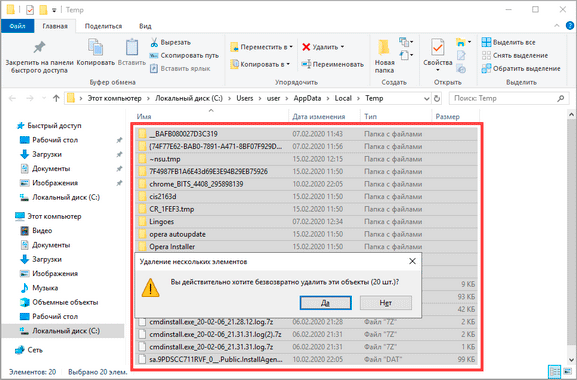Confirm deletion with the Да button

pos(325,303)
